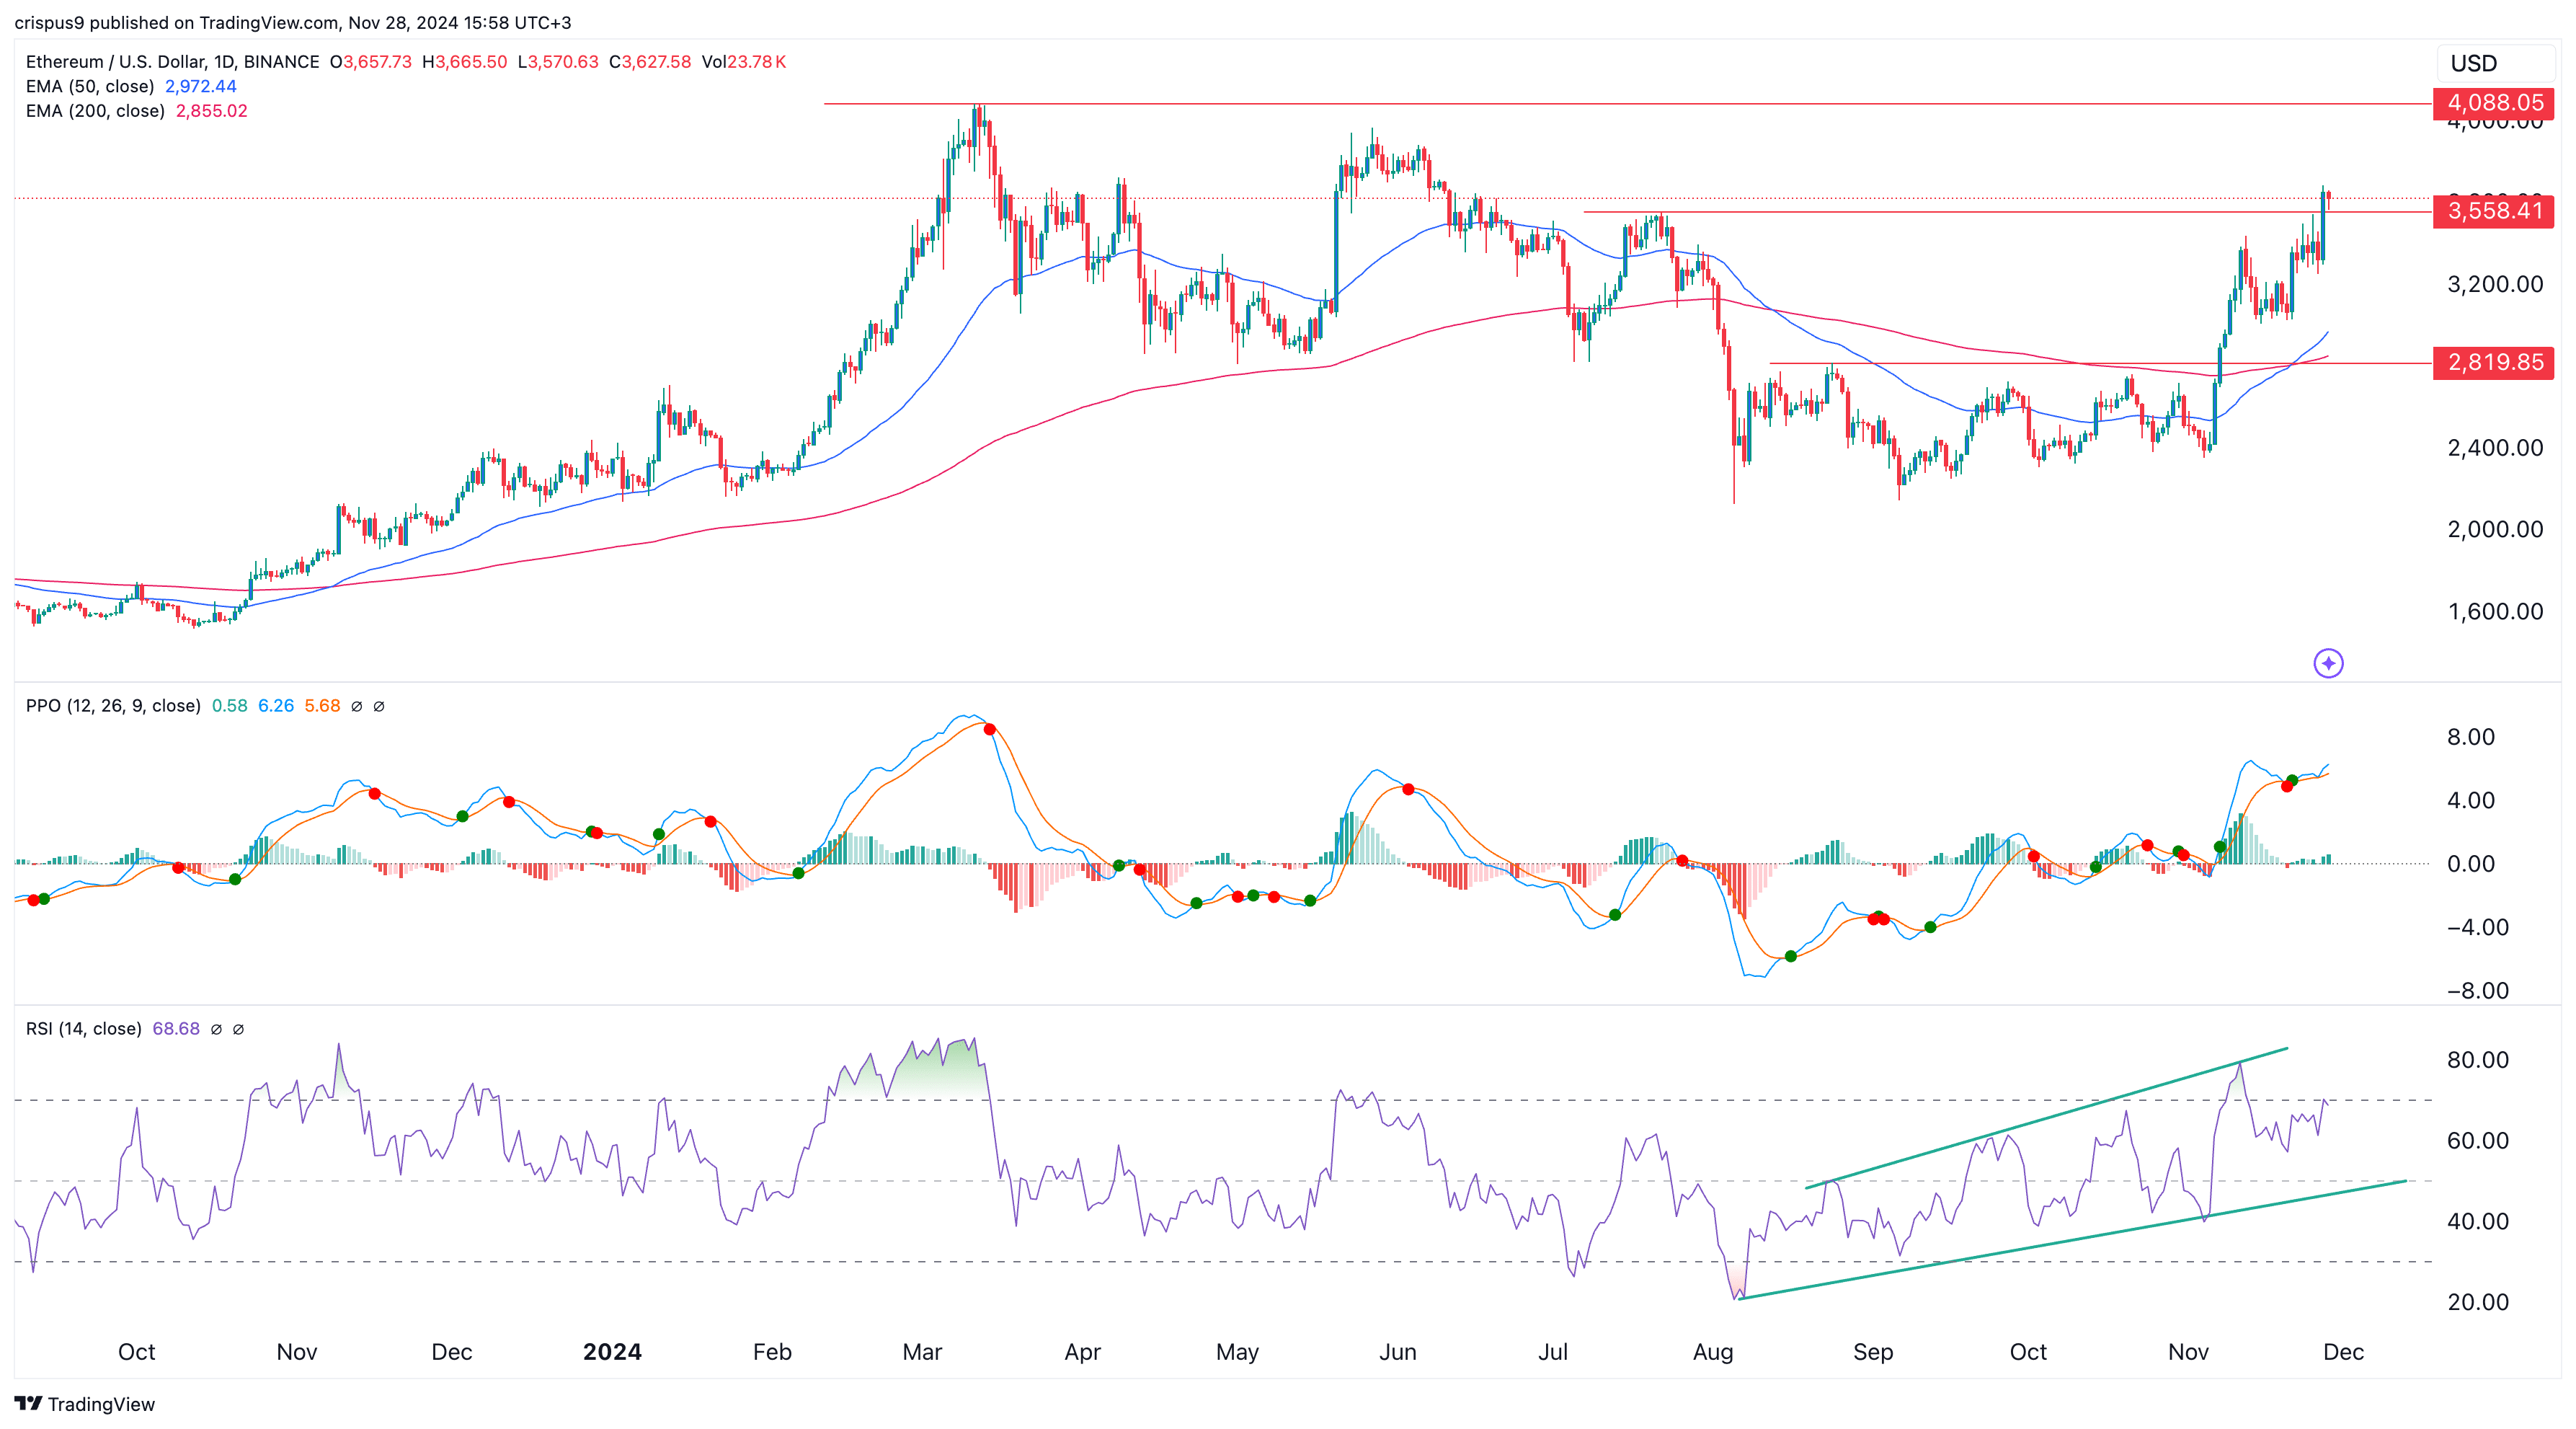This screenshot has width=2576, height=1429.
Task: Click the 2024 label on the time axis
Action: [x=612, y=1352]
